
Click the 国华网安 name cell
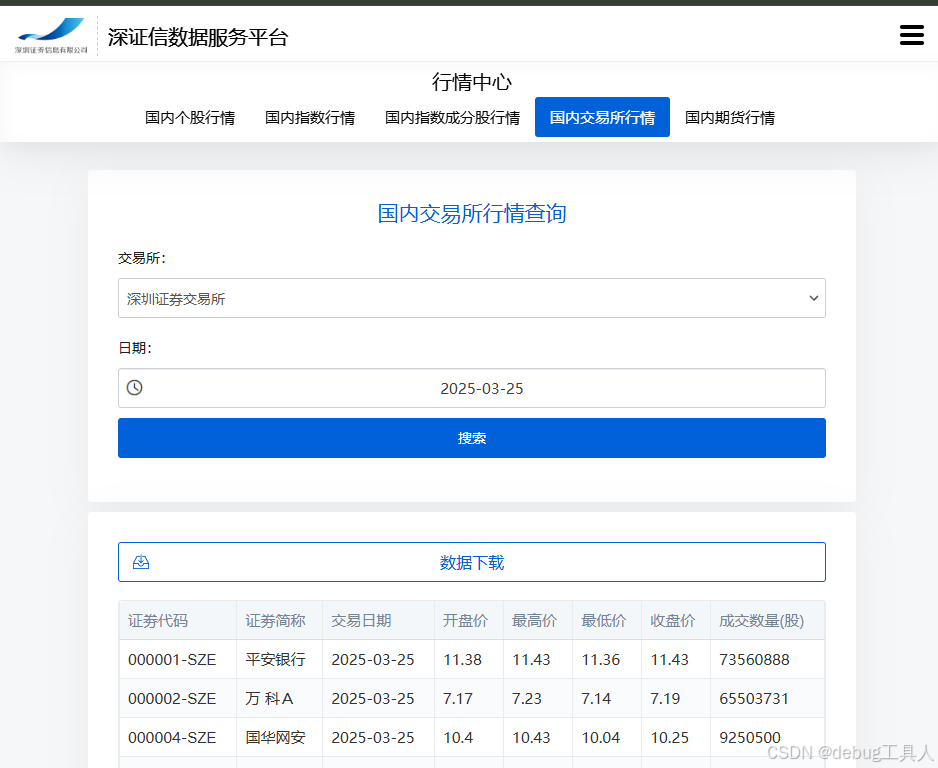279,737
